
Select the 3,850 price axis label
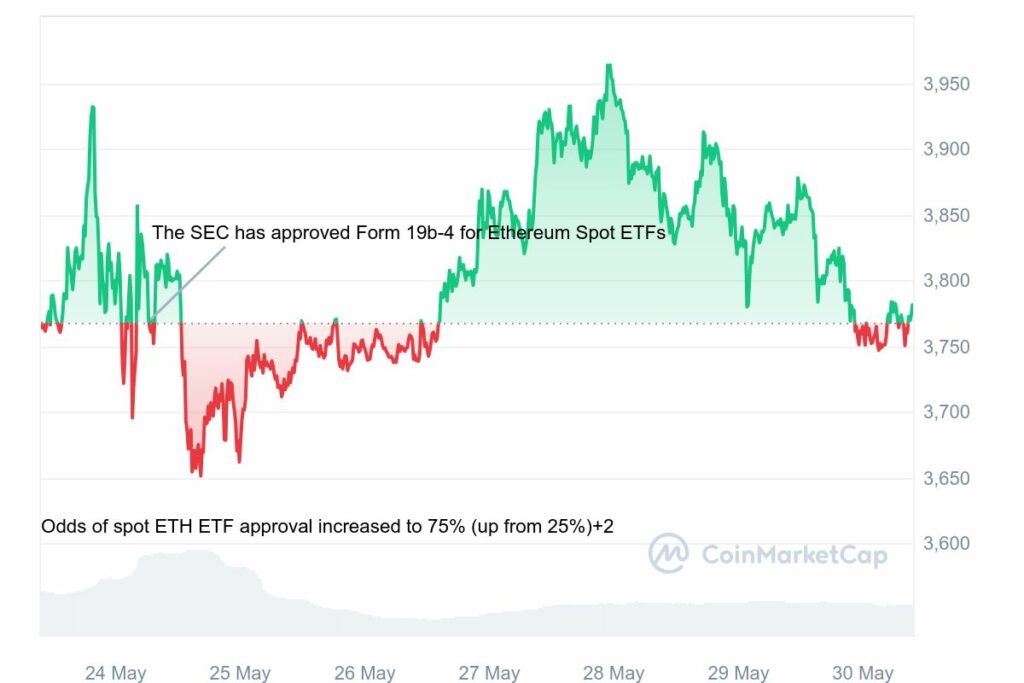(x=945, y=216)
